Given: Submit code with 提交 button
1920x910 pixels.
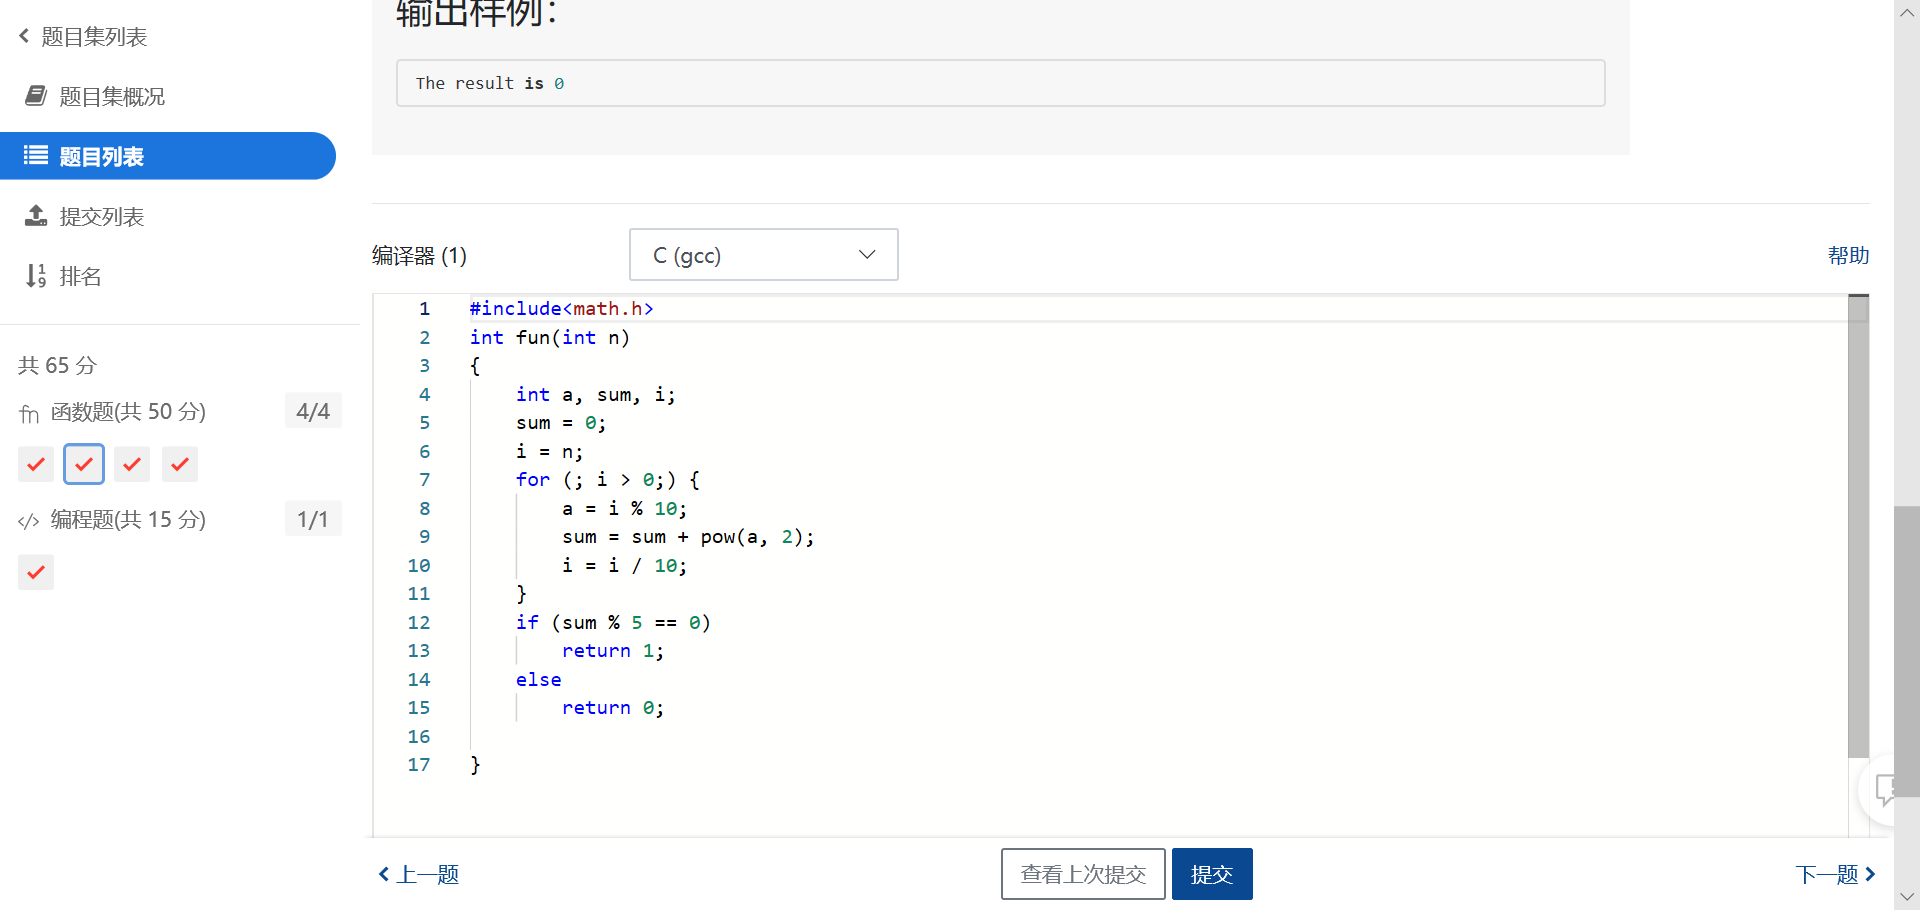Looking at the screenshot, I should tap(1212, 874).
